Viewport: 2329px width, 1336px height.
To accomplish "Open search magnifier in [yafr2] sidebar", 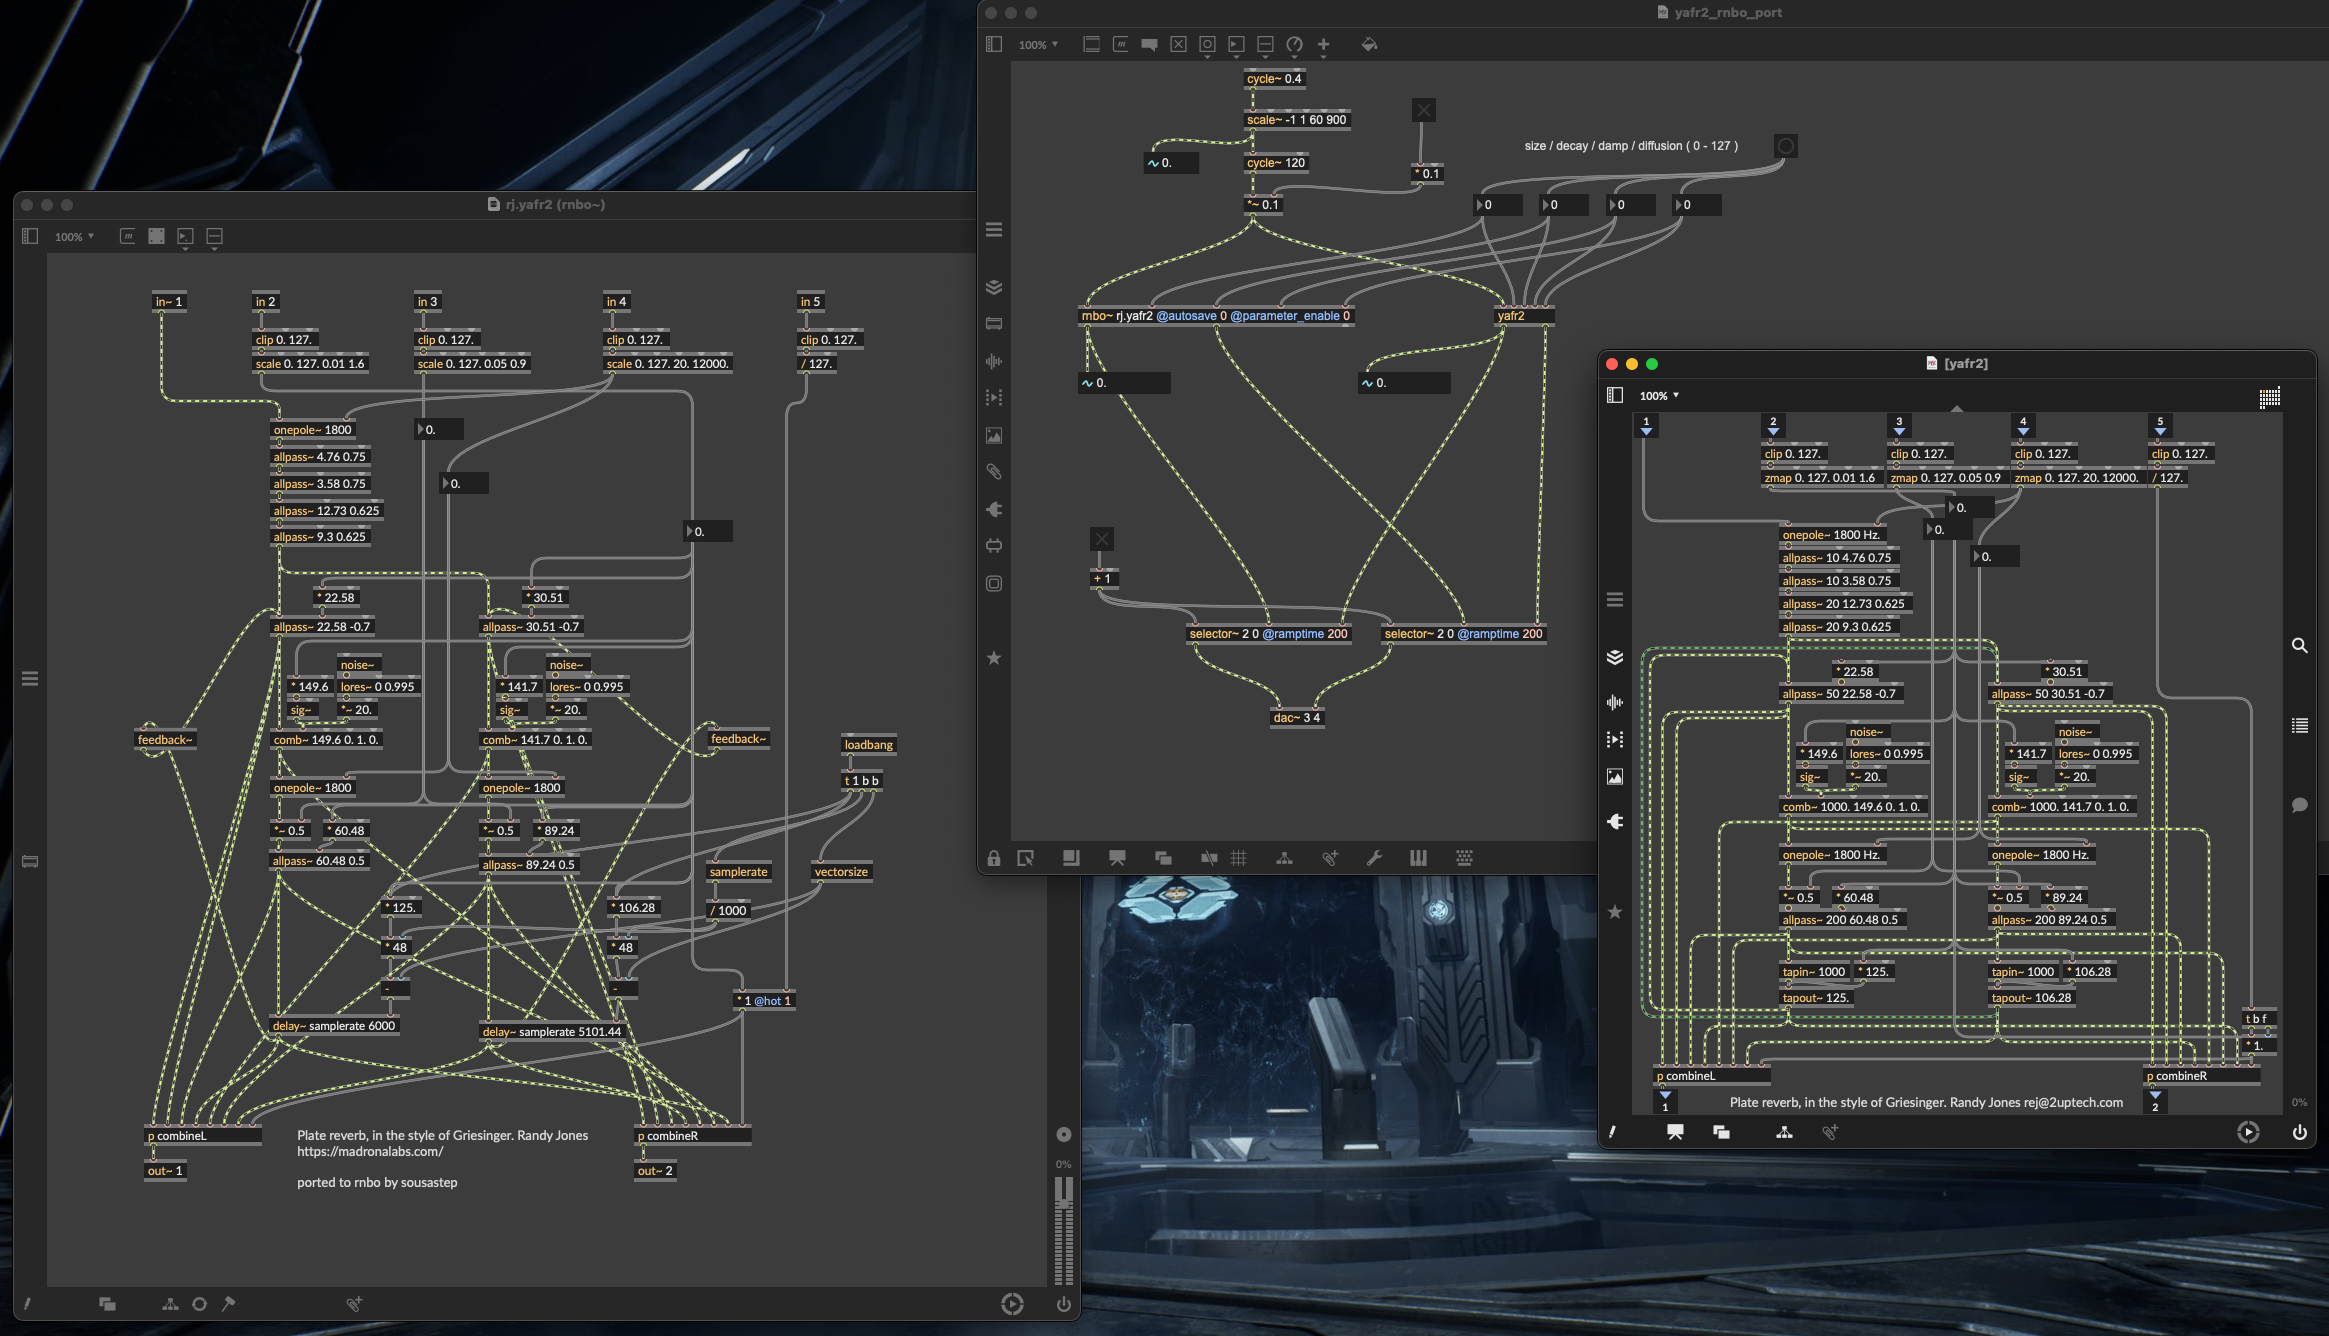I will [2299, 646].
